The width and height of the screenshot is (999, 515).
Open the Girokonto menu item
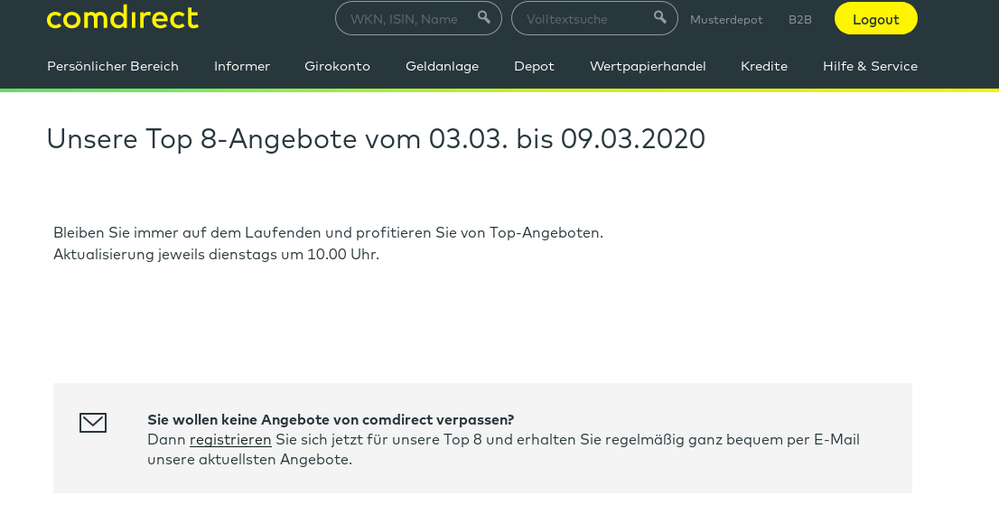337,66
